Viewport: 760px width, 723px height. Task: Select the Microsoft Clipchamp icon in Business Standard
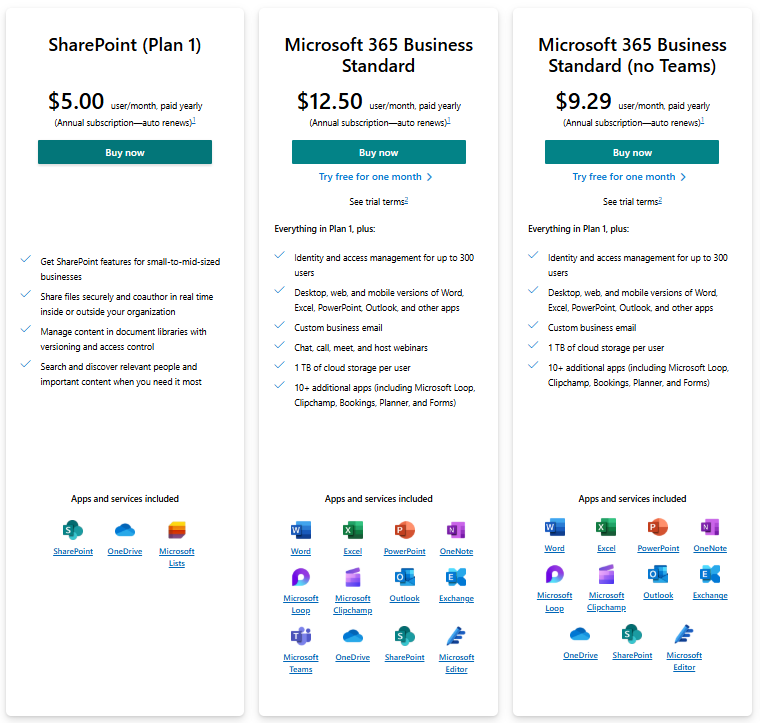[353, 577]
